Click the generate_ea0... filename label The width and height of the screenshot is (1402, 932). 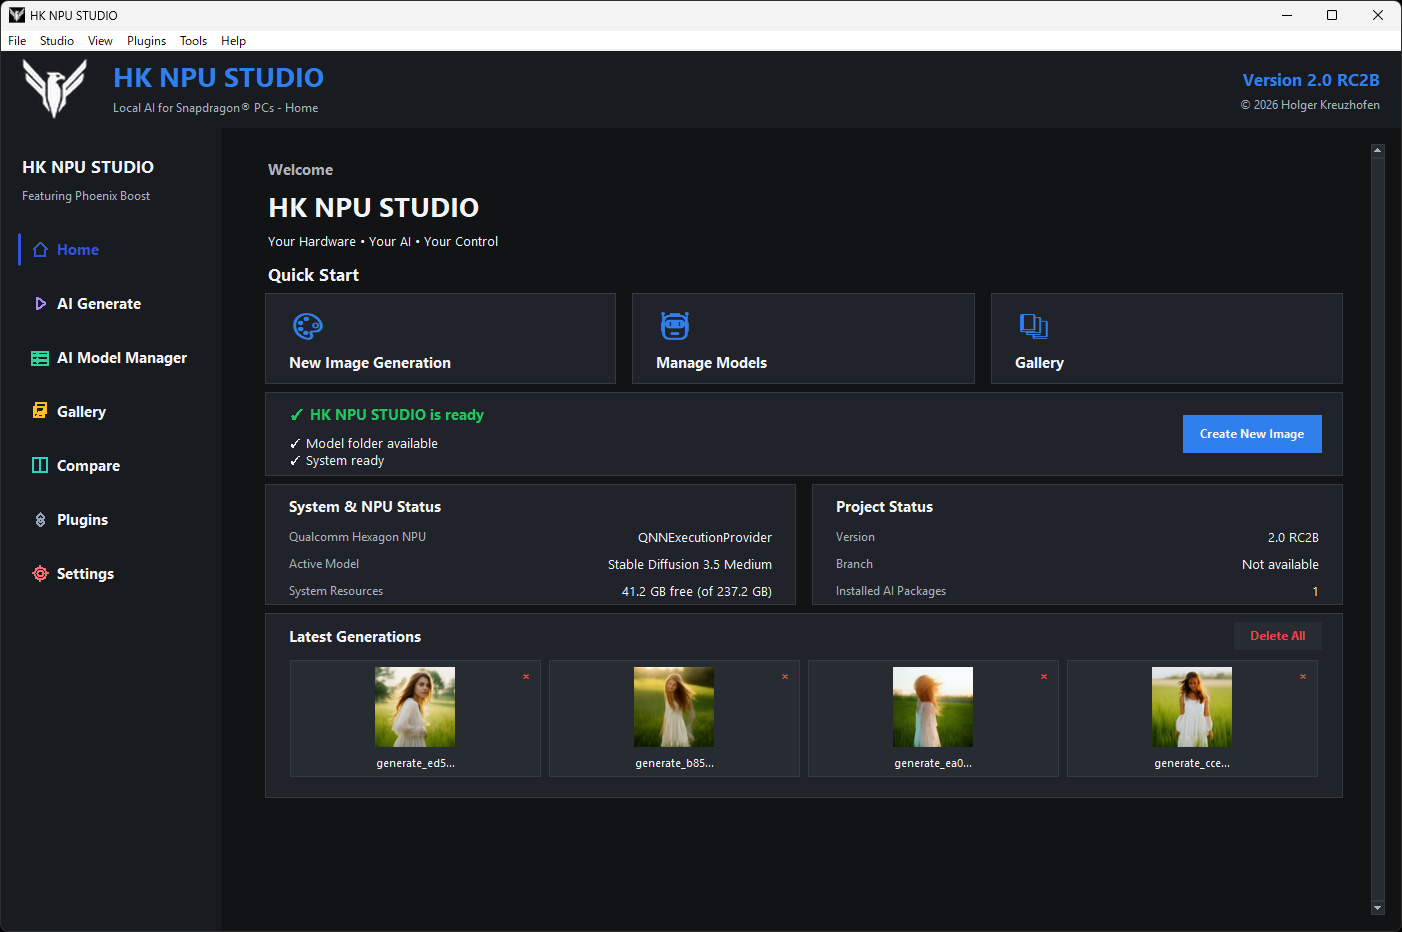(x=933, y=763)
